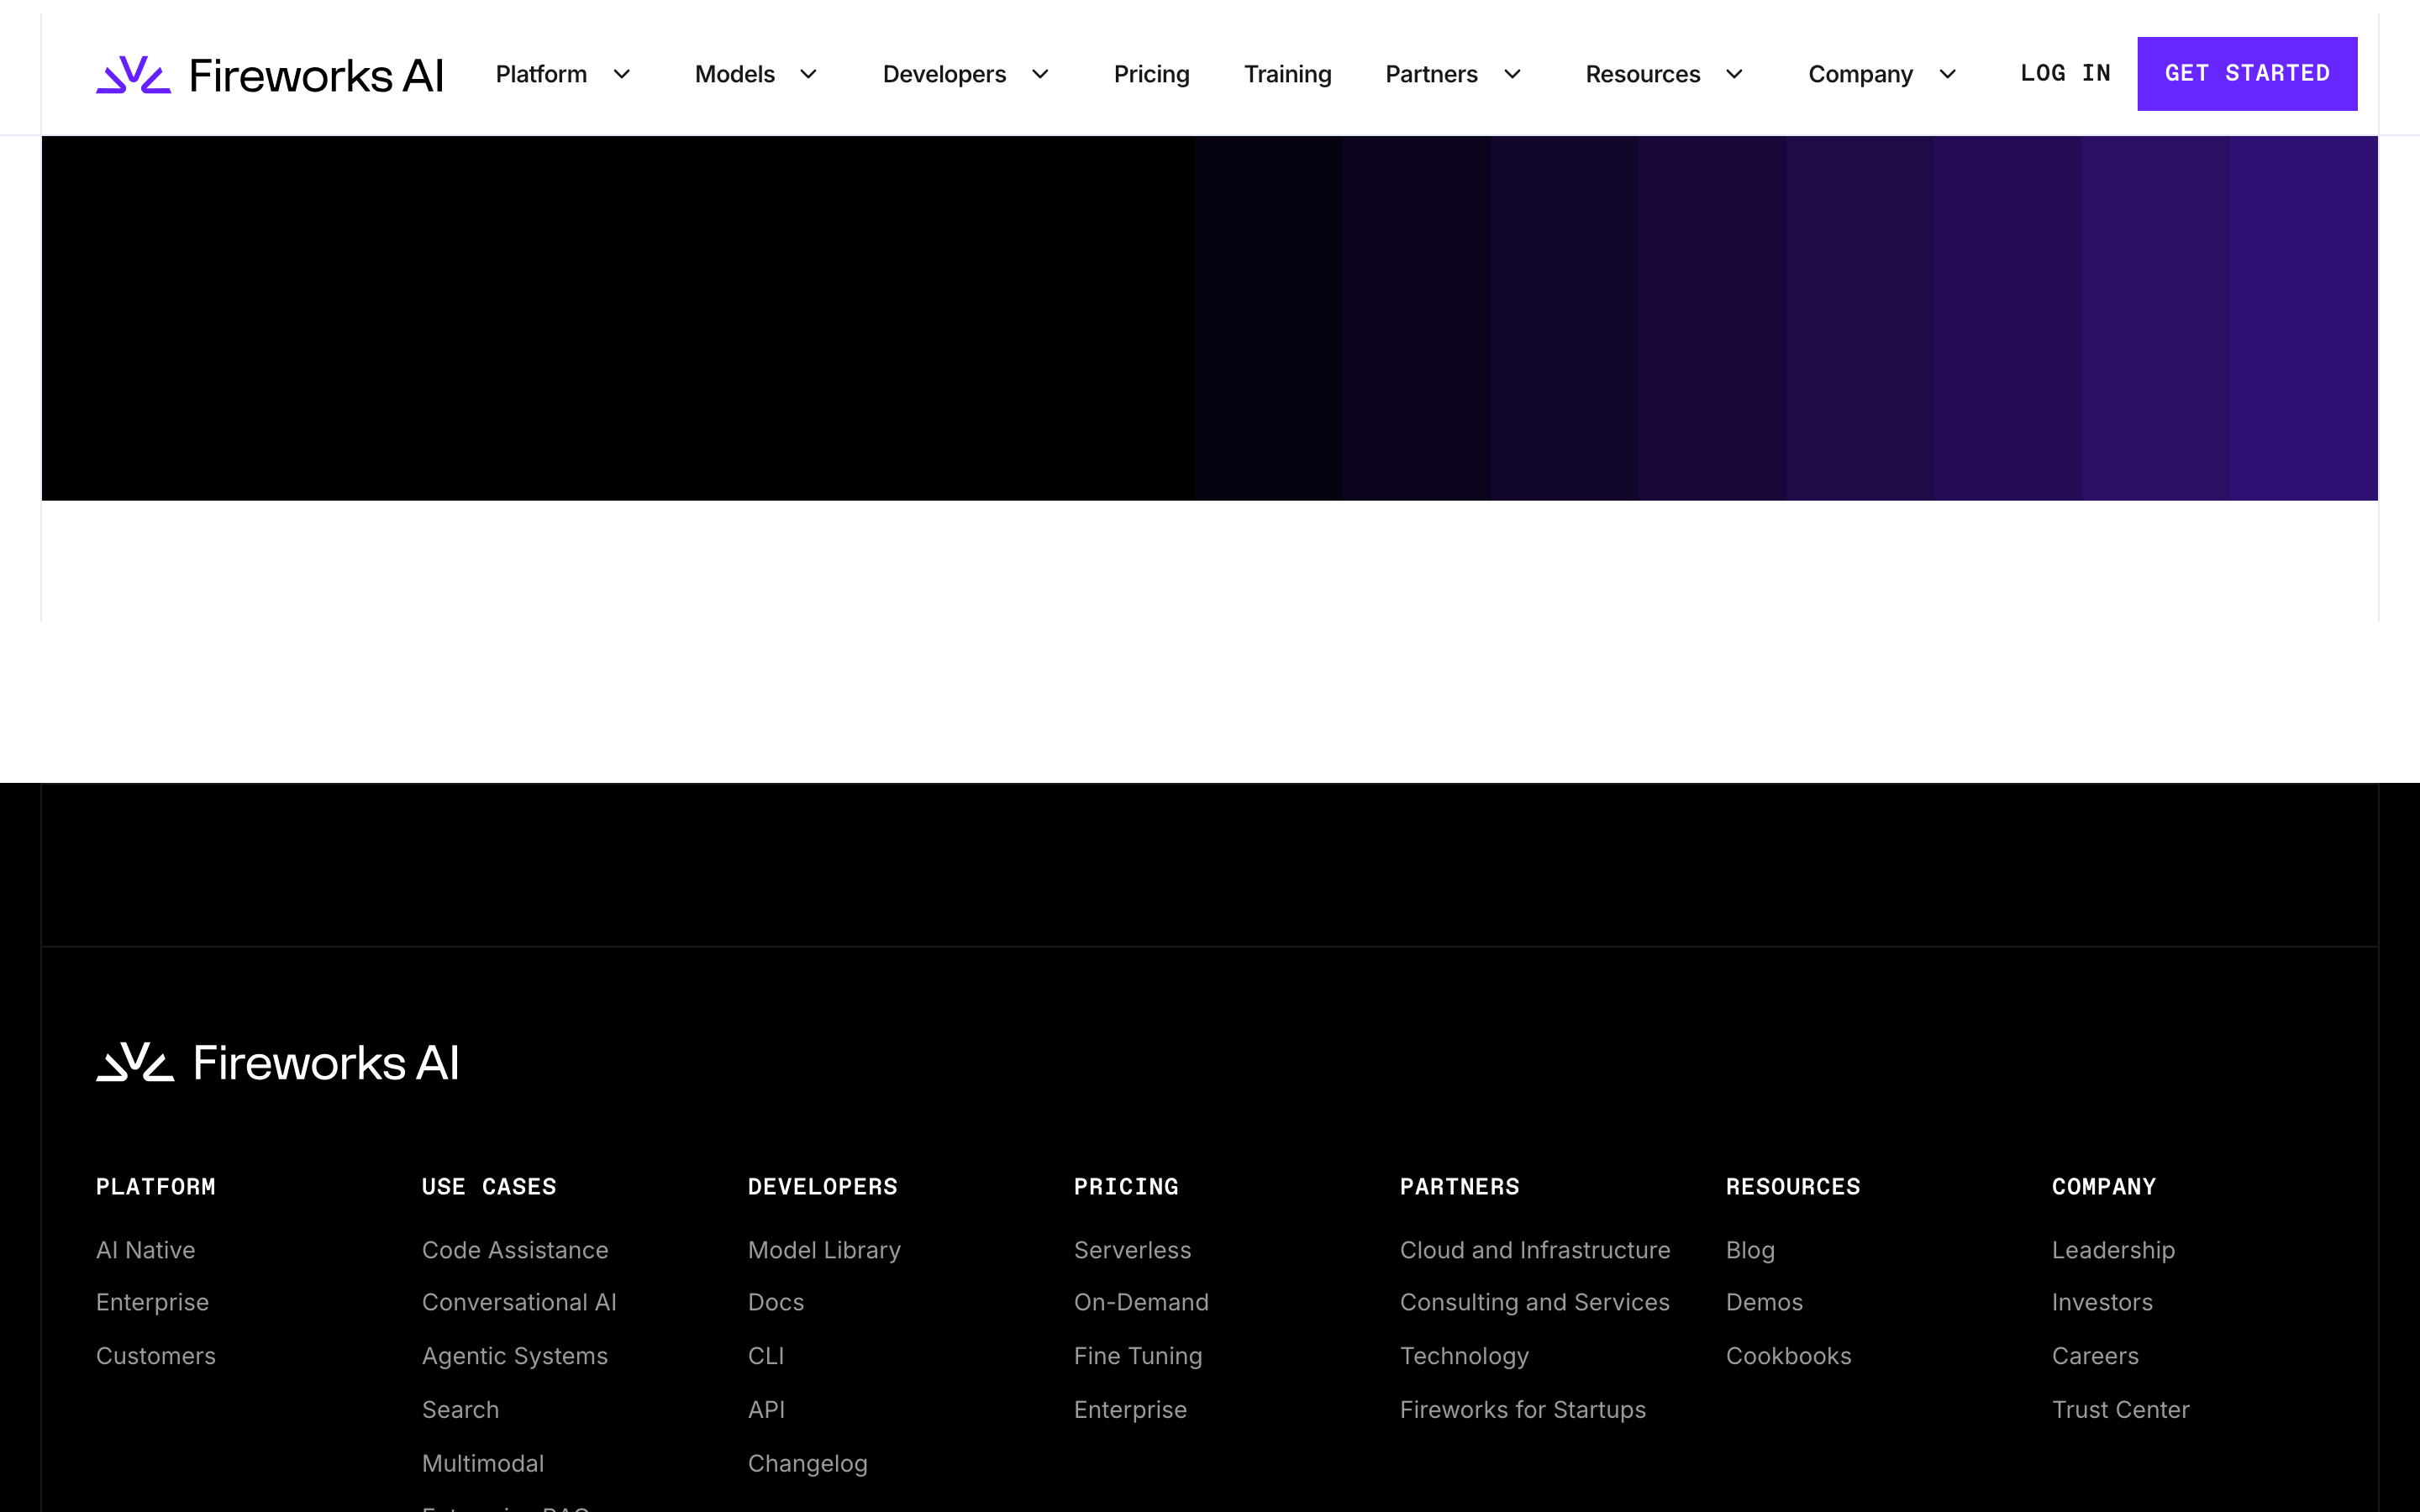Open Multimodal use case link
The height and width of the screenshot is (1512, 2420).
(483, 1463)
